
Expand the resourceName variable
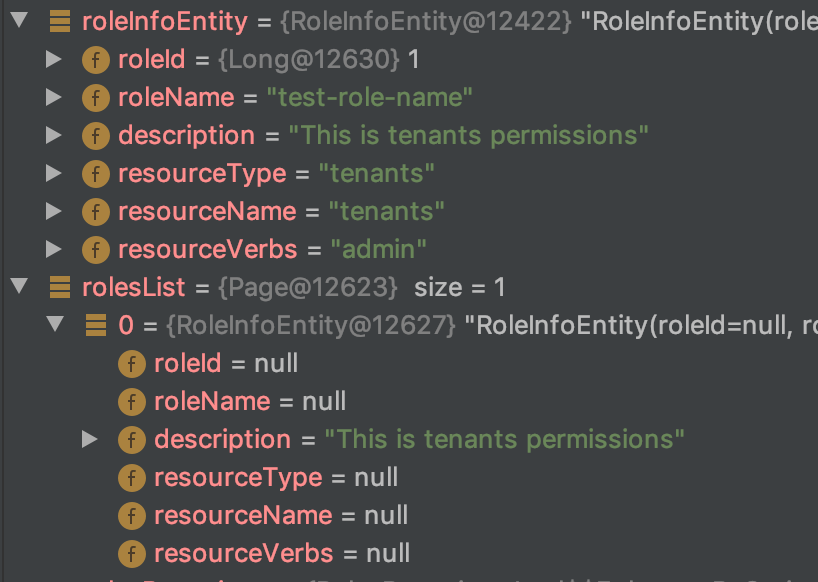click(x=55, y=211)
